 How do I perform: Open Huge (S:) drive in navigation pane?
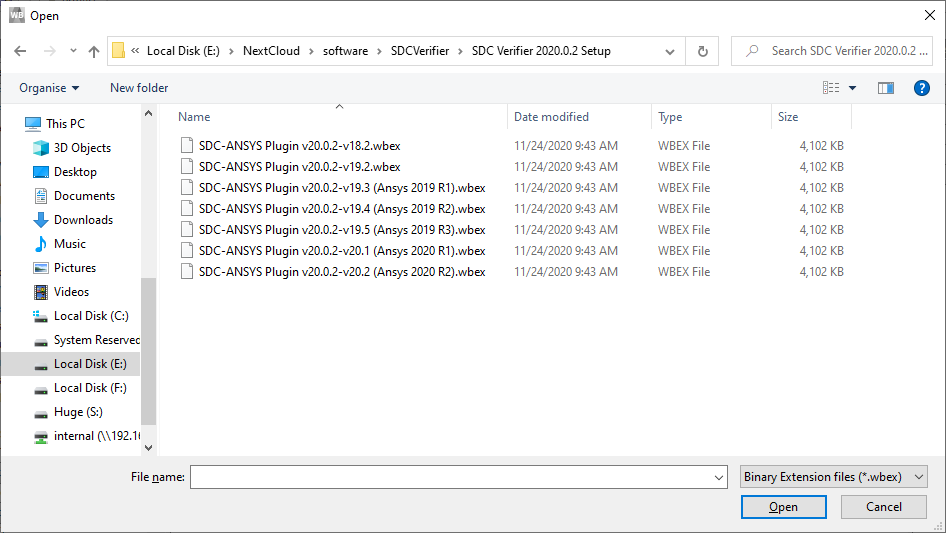(x=78, y=412)
